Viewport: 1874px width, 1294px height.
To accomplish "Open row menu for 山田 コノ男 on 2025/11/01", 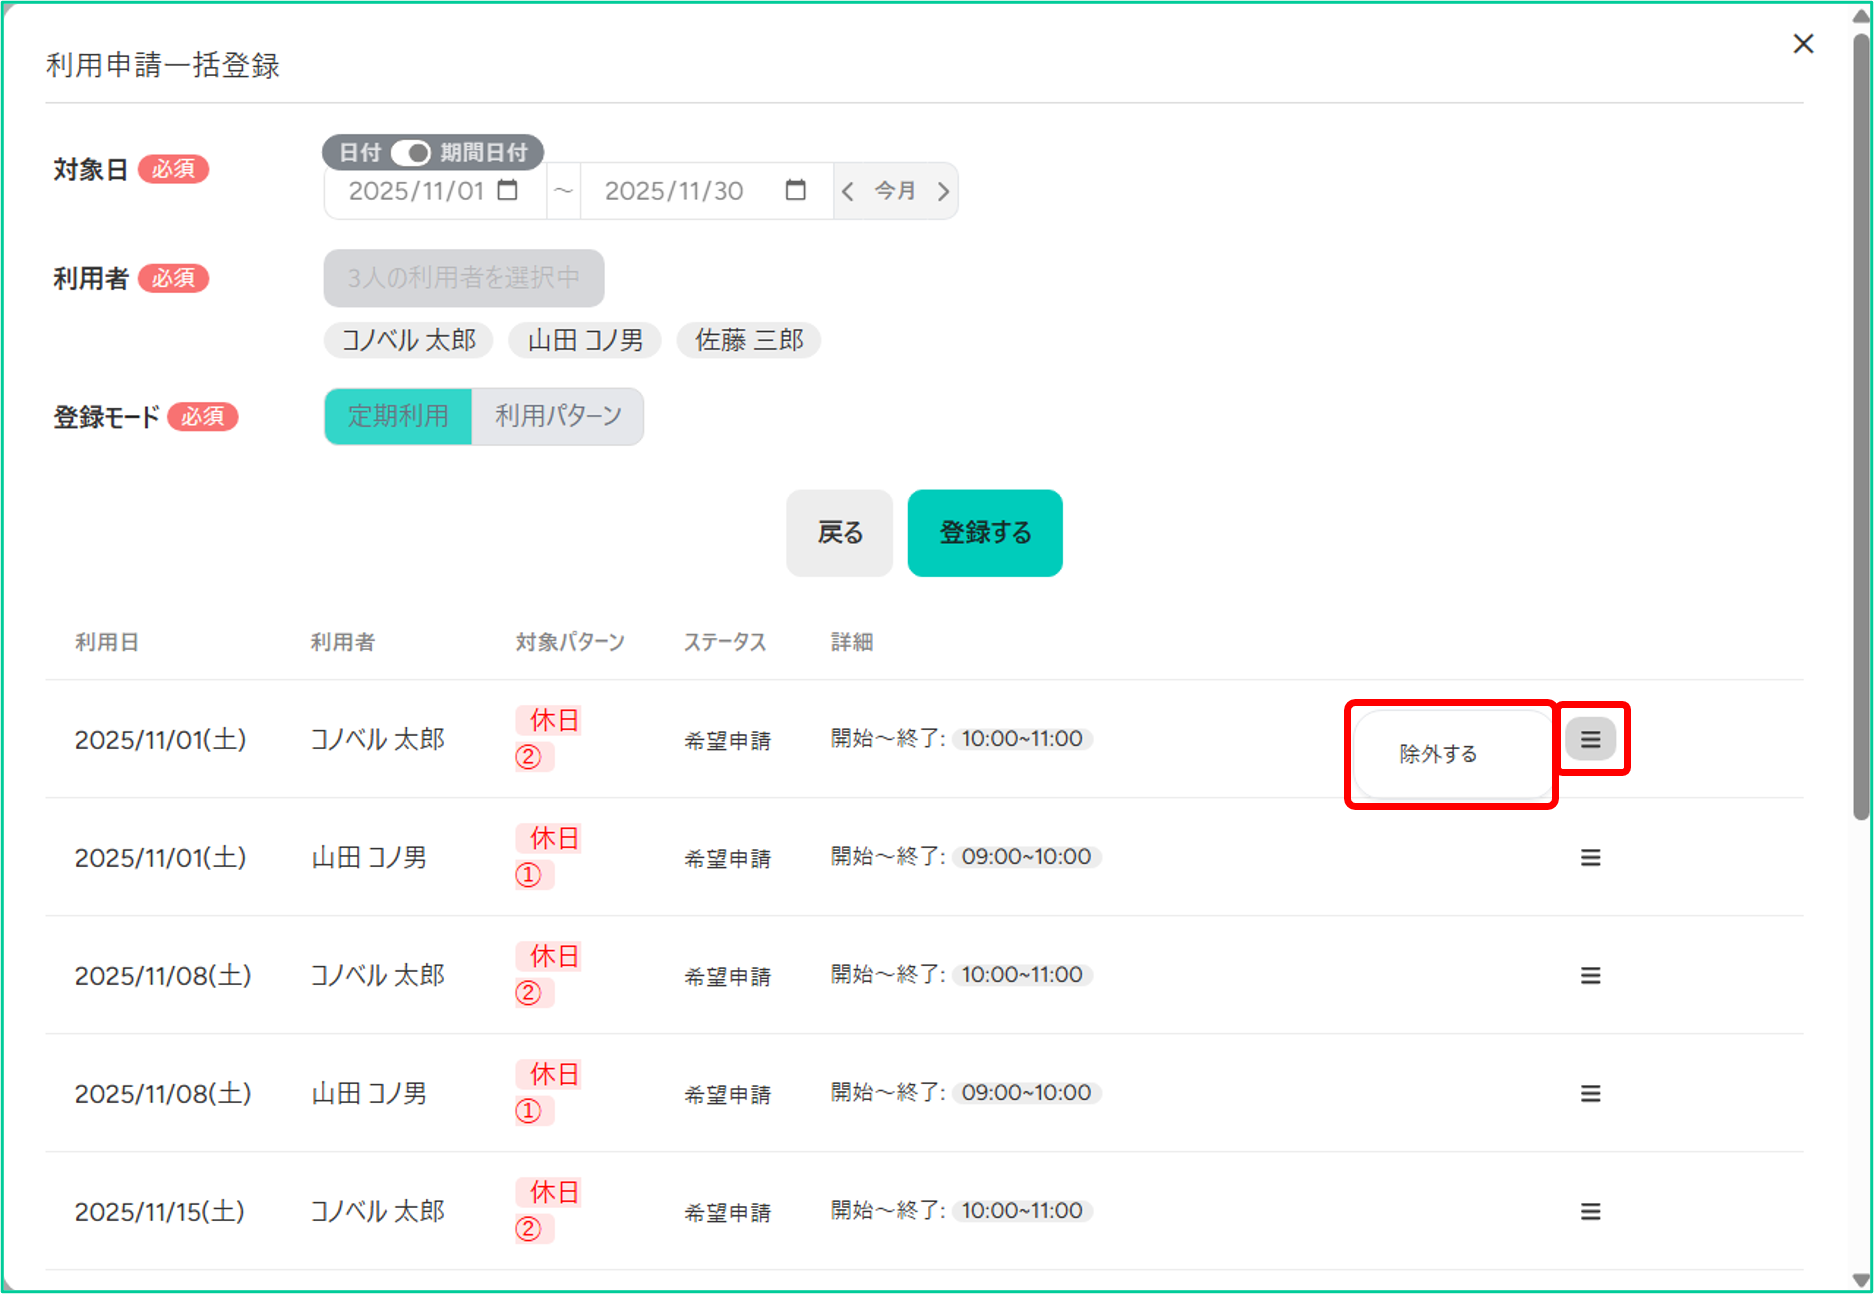I will (x=1590, y=857).
